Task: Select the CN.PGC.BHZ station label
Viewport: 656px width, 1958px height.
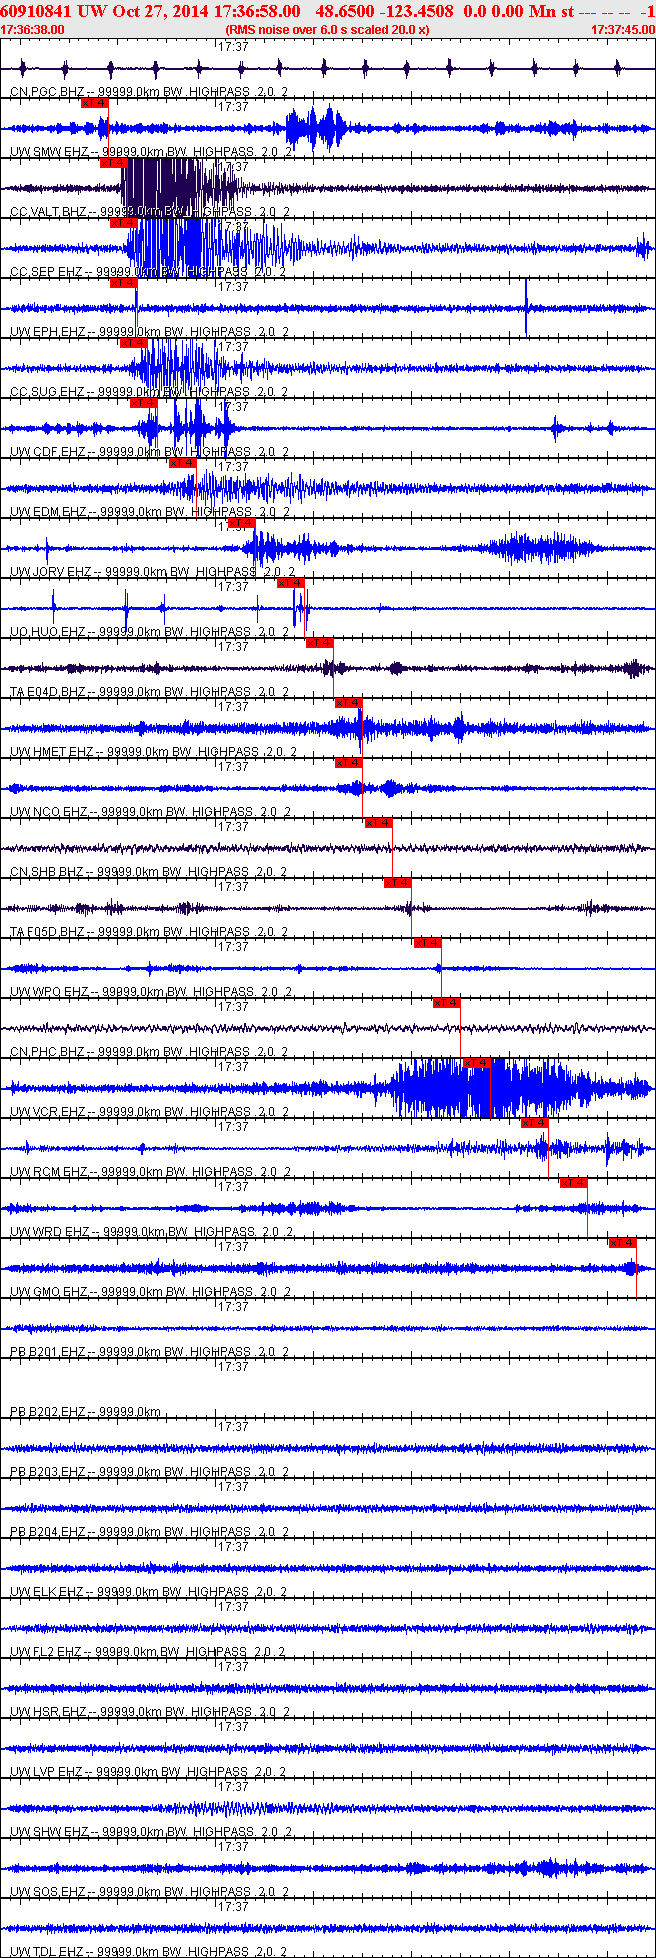Action: (47, 92)
